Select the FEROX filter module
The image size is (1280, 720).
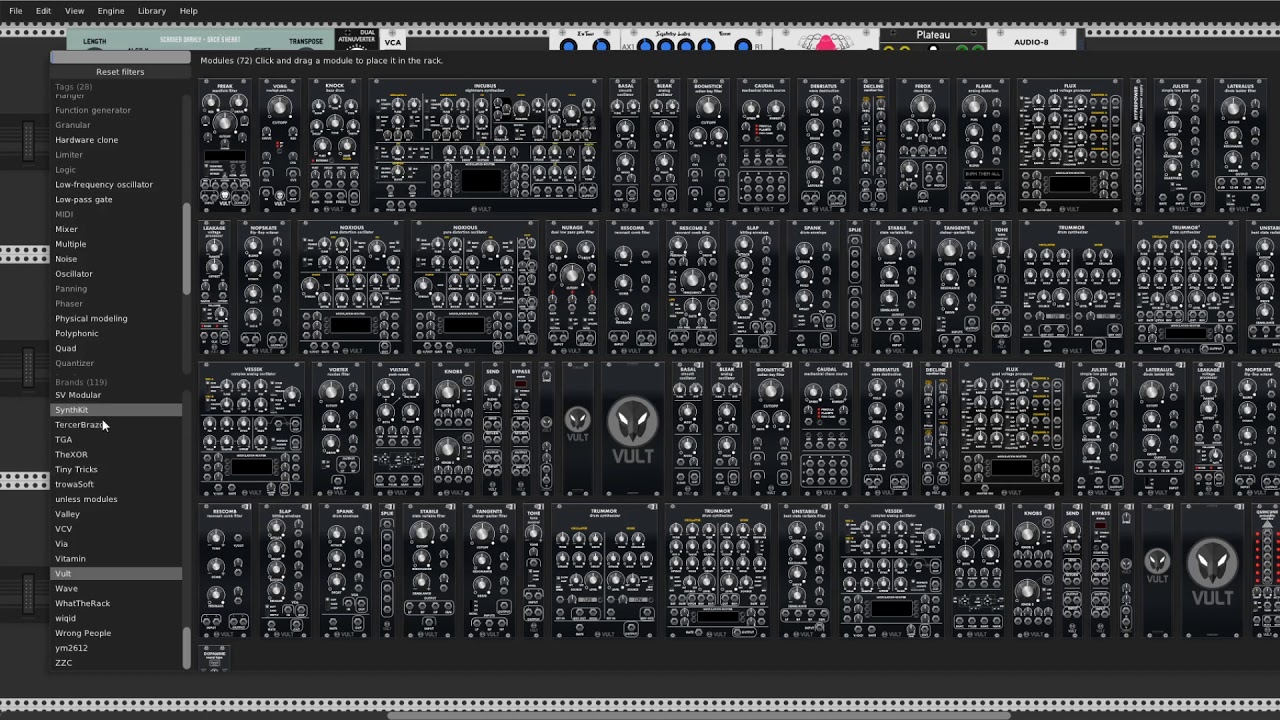(923, 147)
